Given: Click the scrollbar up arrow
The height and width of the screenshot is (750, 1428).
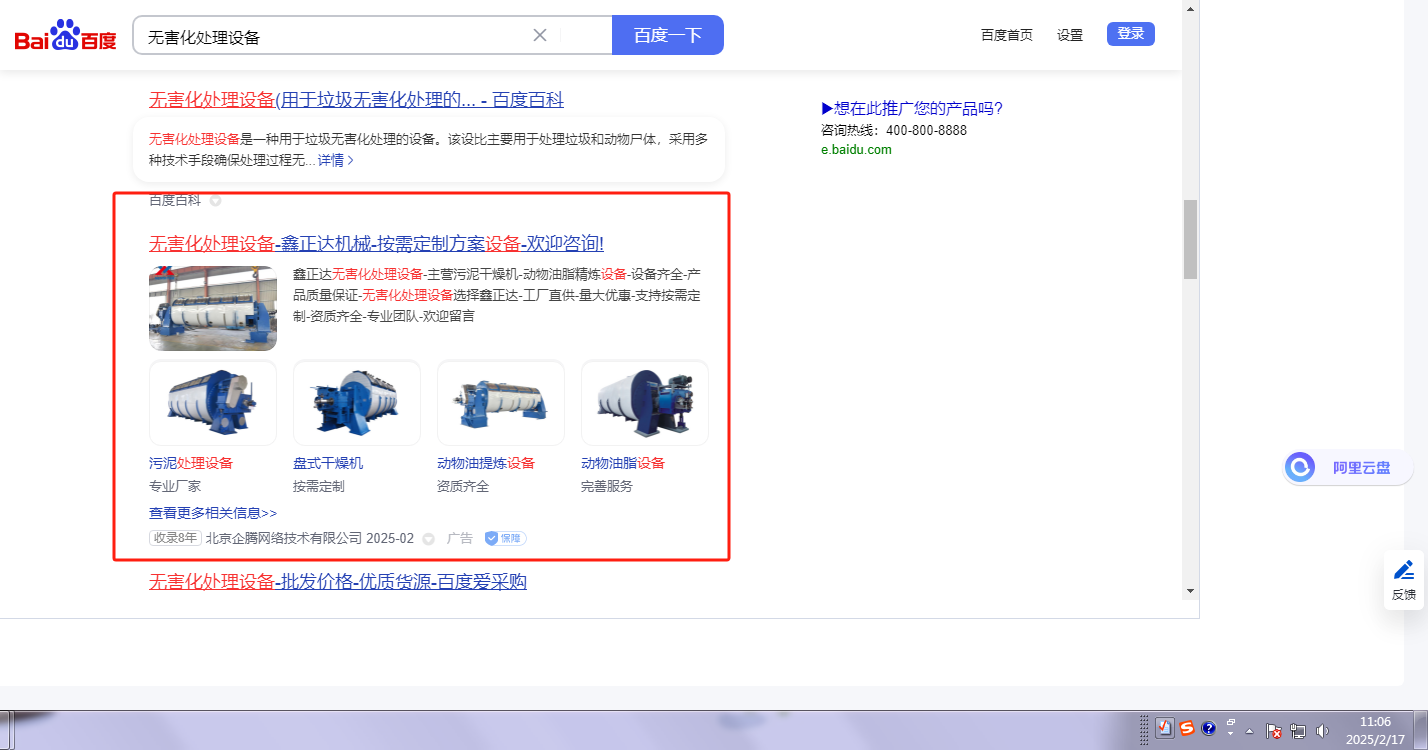Looking at the screenshot, I should (x=1190, y=8).
